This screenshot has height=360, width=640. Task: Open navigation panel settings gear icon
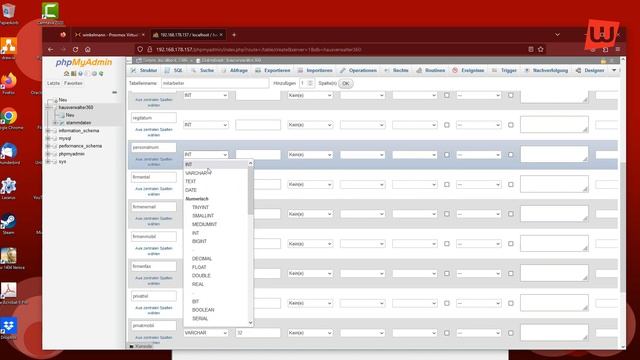pyautogui.click(x=94, y=73)
